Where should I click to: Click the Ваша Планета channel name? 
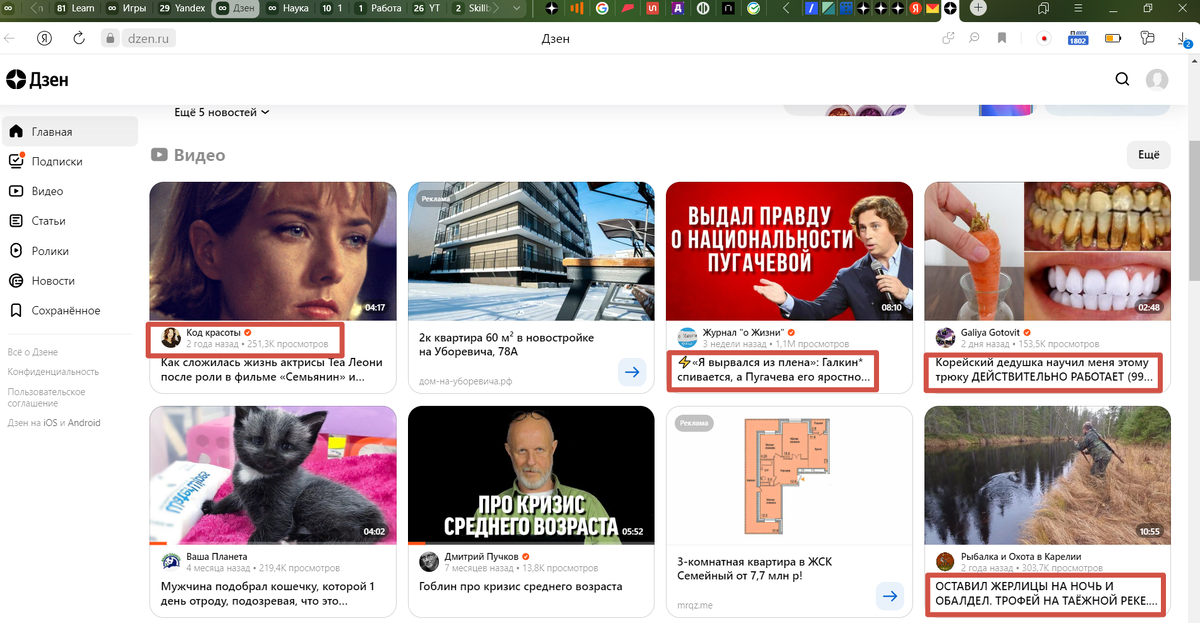(217, 556)
